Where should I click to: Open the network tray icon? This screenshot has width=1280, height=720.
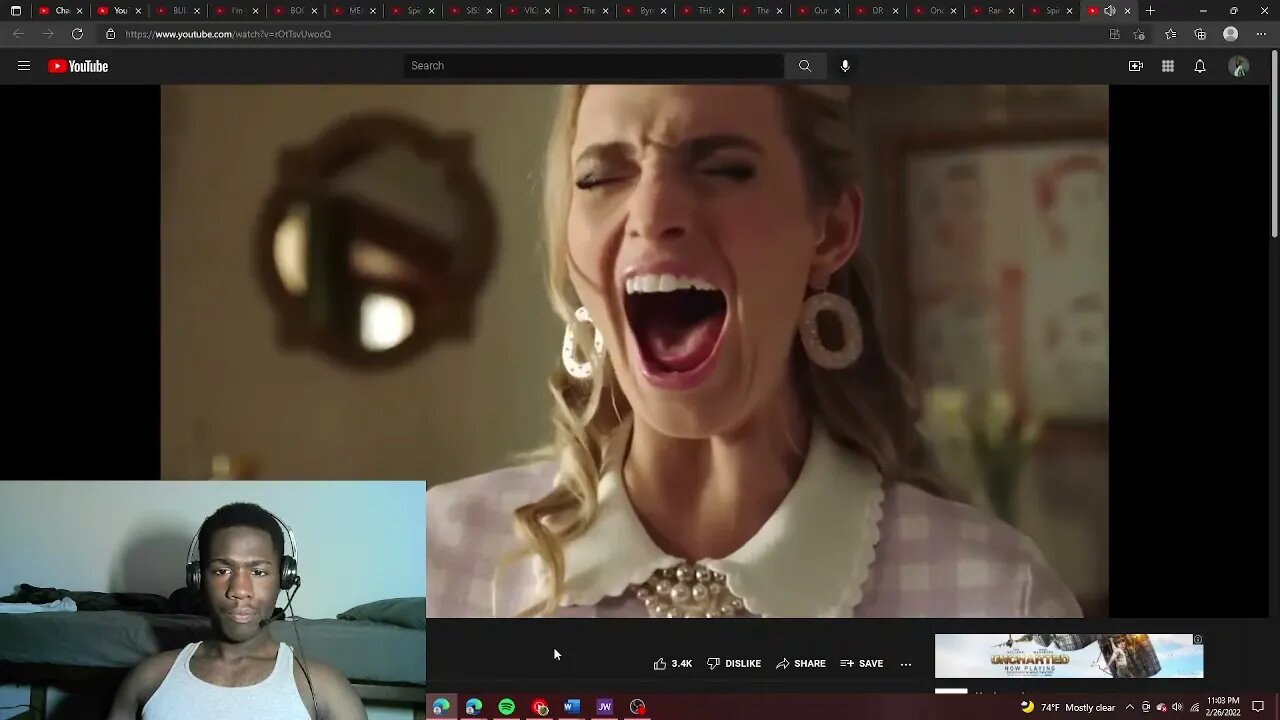click(1194, 707)
